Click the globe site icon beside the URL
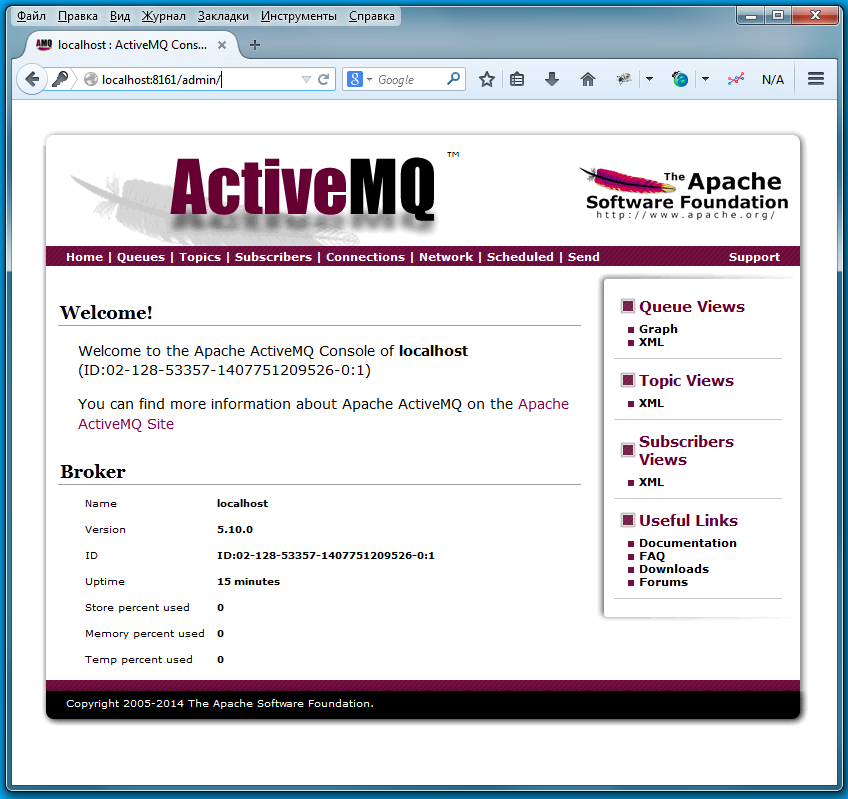Image resolution: width=848 pixels, height=799 pixels. 91,80
